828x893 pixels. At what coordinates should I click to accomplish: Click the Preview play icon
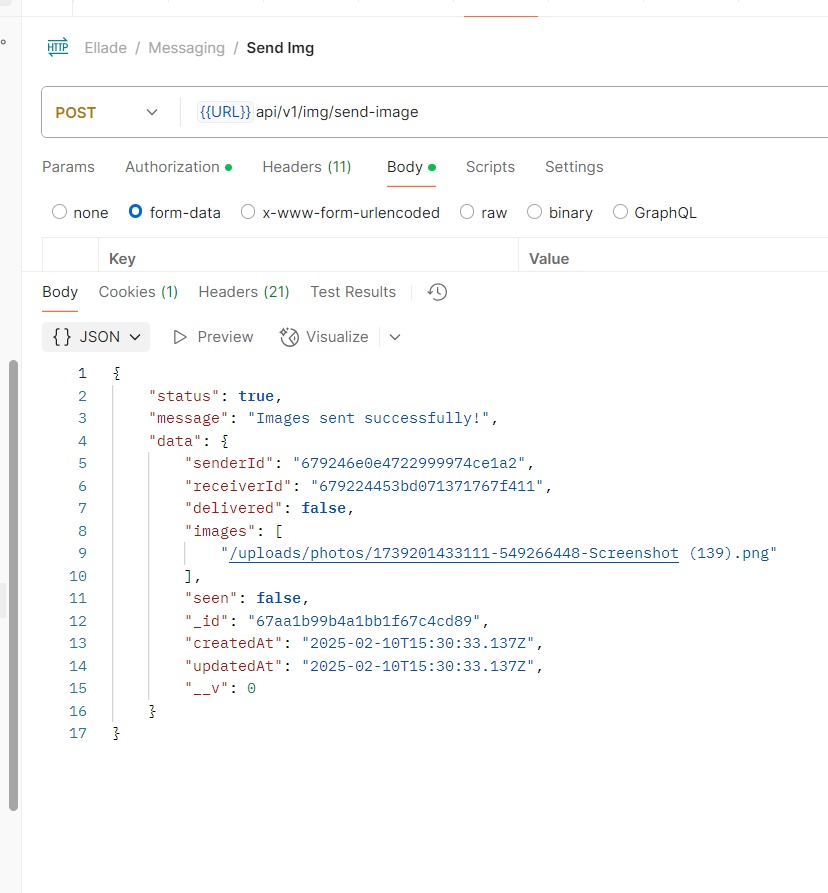180,337
